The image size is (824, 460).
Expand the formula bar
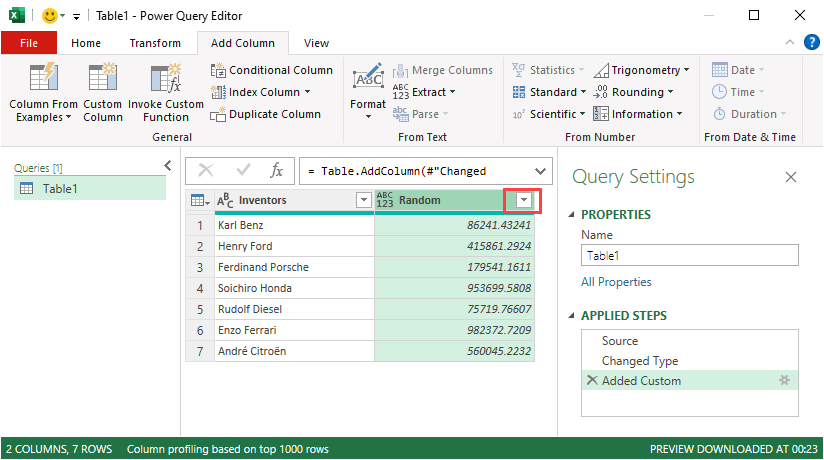(x=541, y=170)
